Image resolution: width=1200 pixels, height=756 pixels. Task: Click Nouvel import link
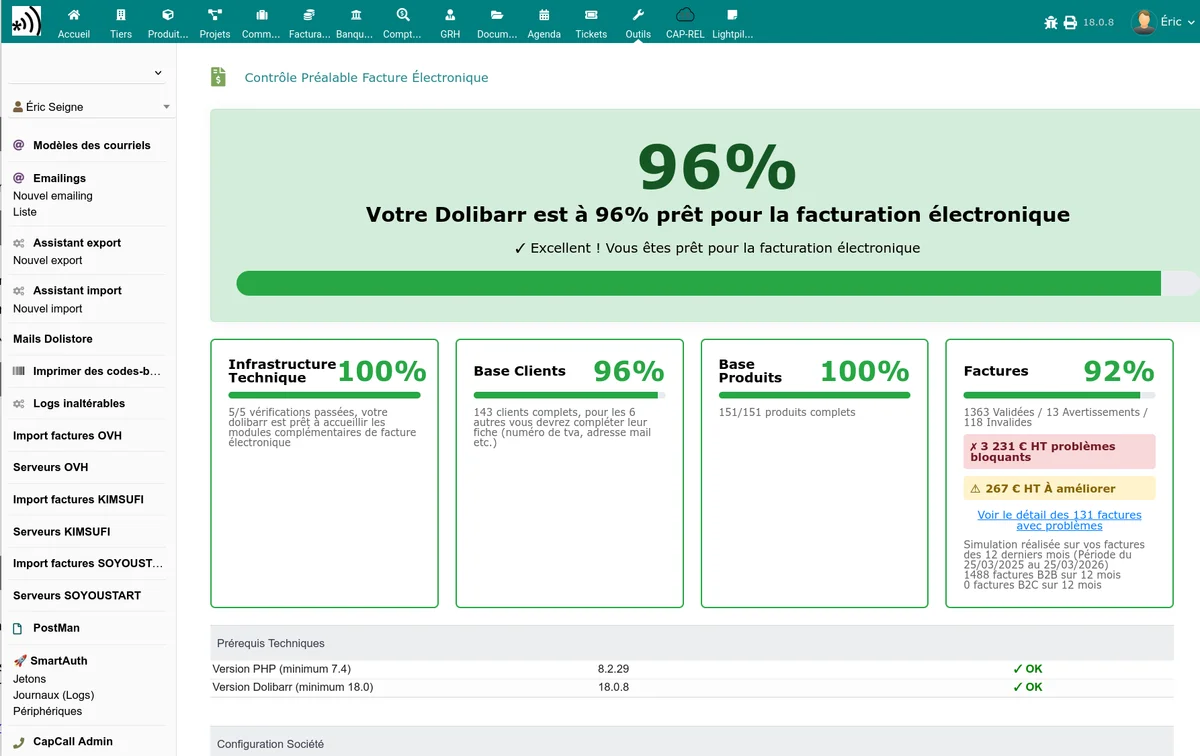pyautogui.click(x=48, y=308)
